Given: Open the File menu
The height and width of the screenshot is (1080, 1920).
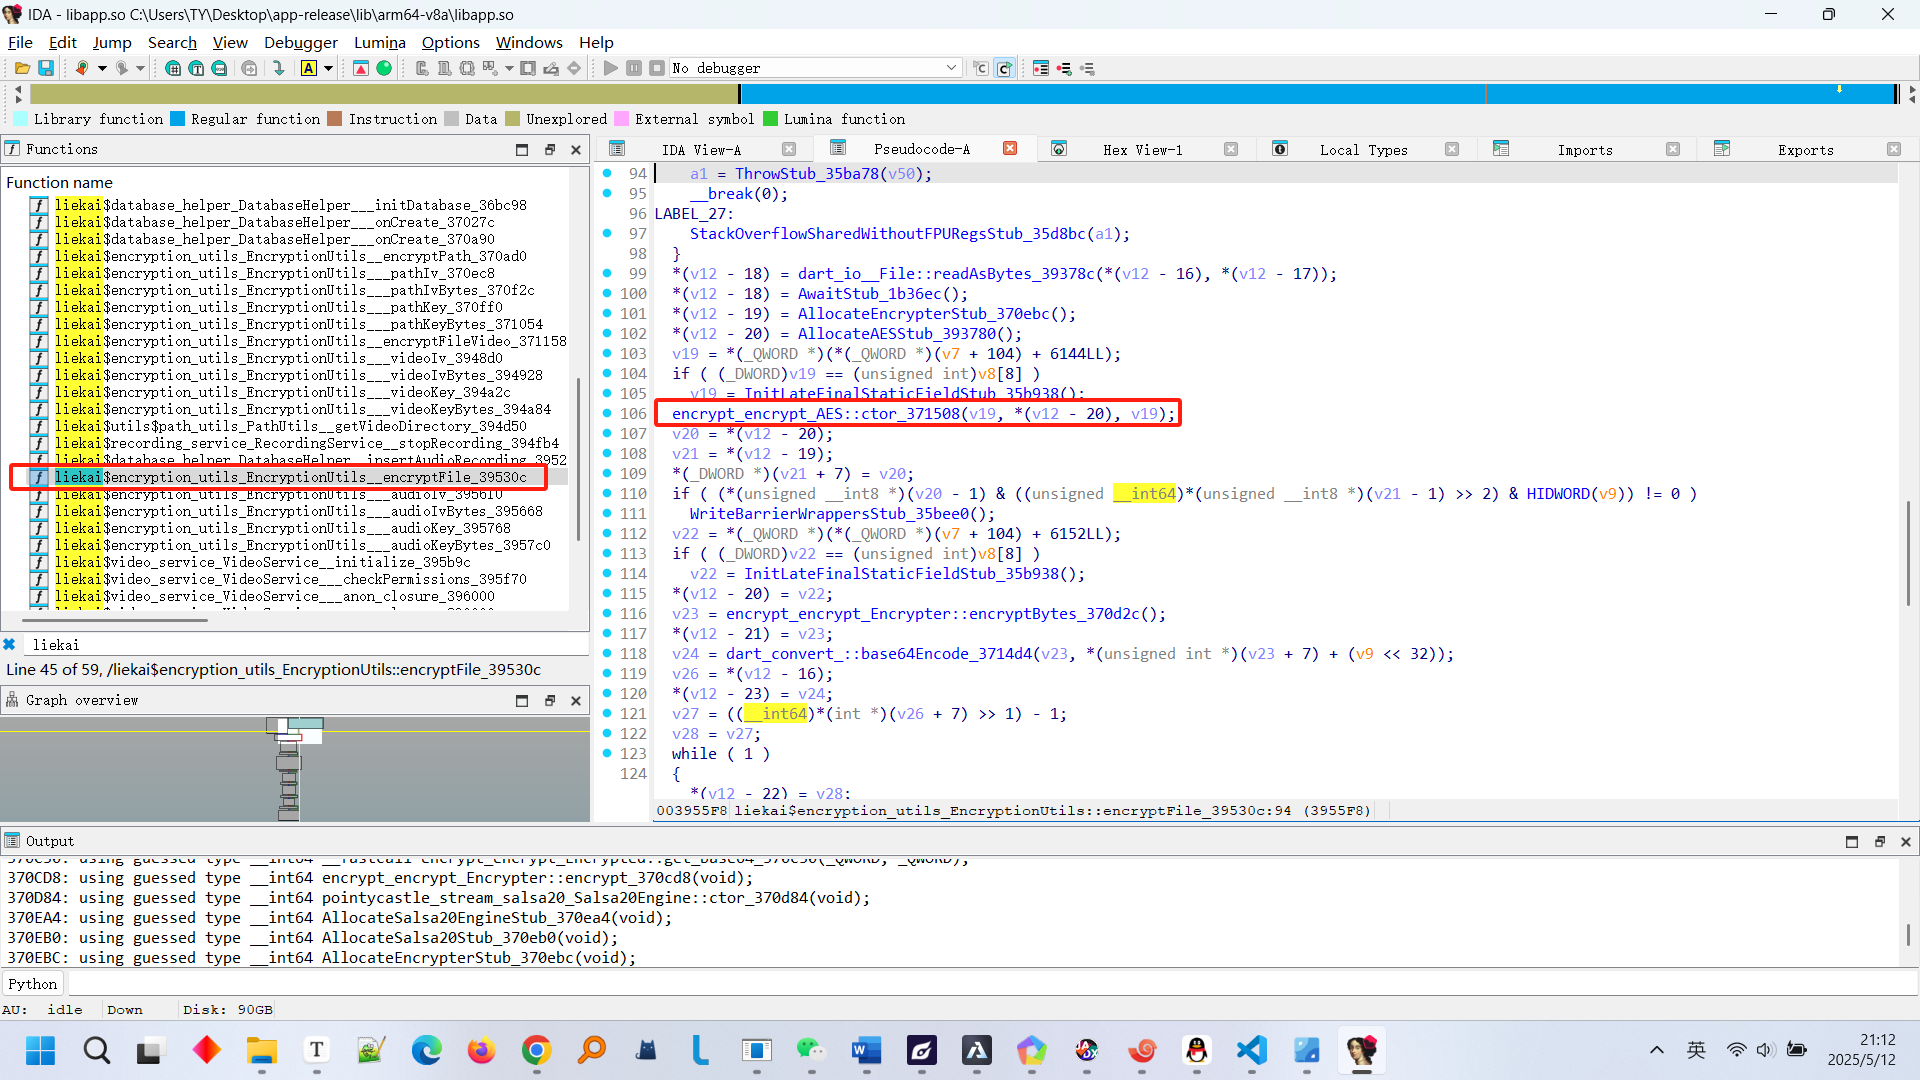Looking at the screenshot, I should coord(20,42).
